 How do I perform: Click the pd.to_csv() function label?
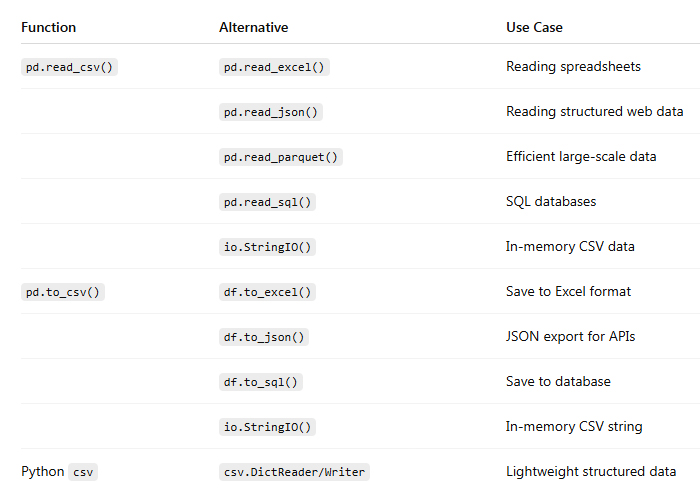click(x=65, y=292)
